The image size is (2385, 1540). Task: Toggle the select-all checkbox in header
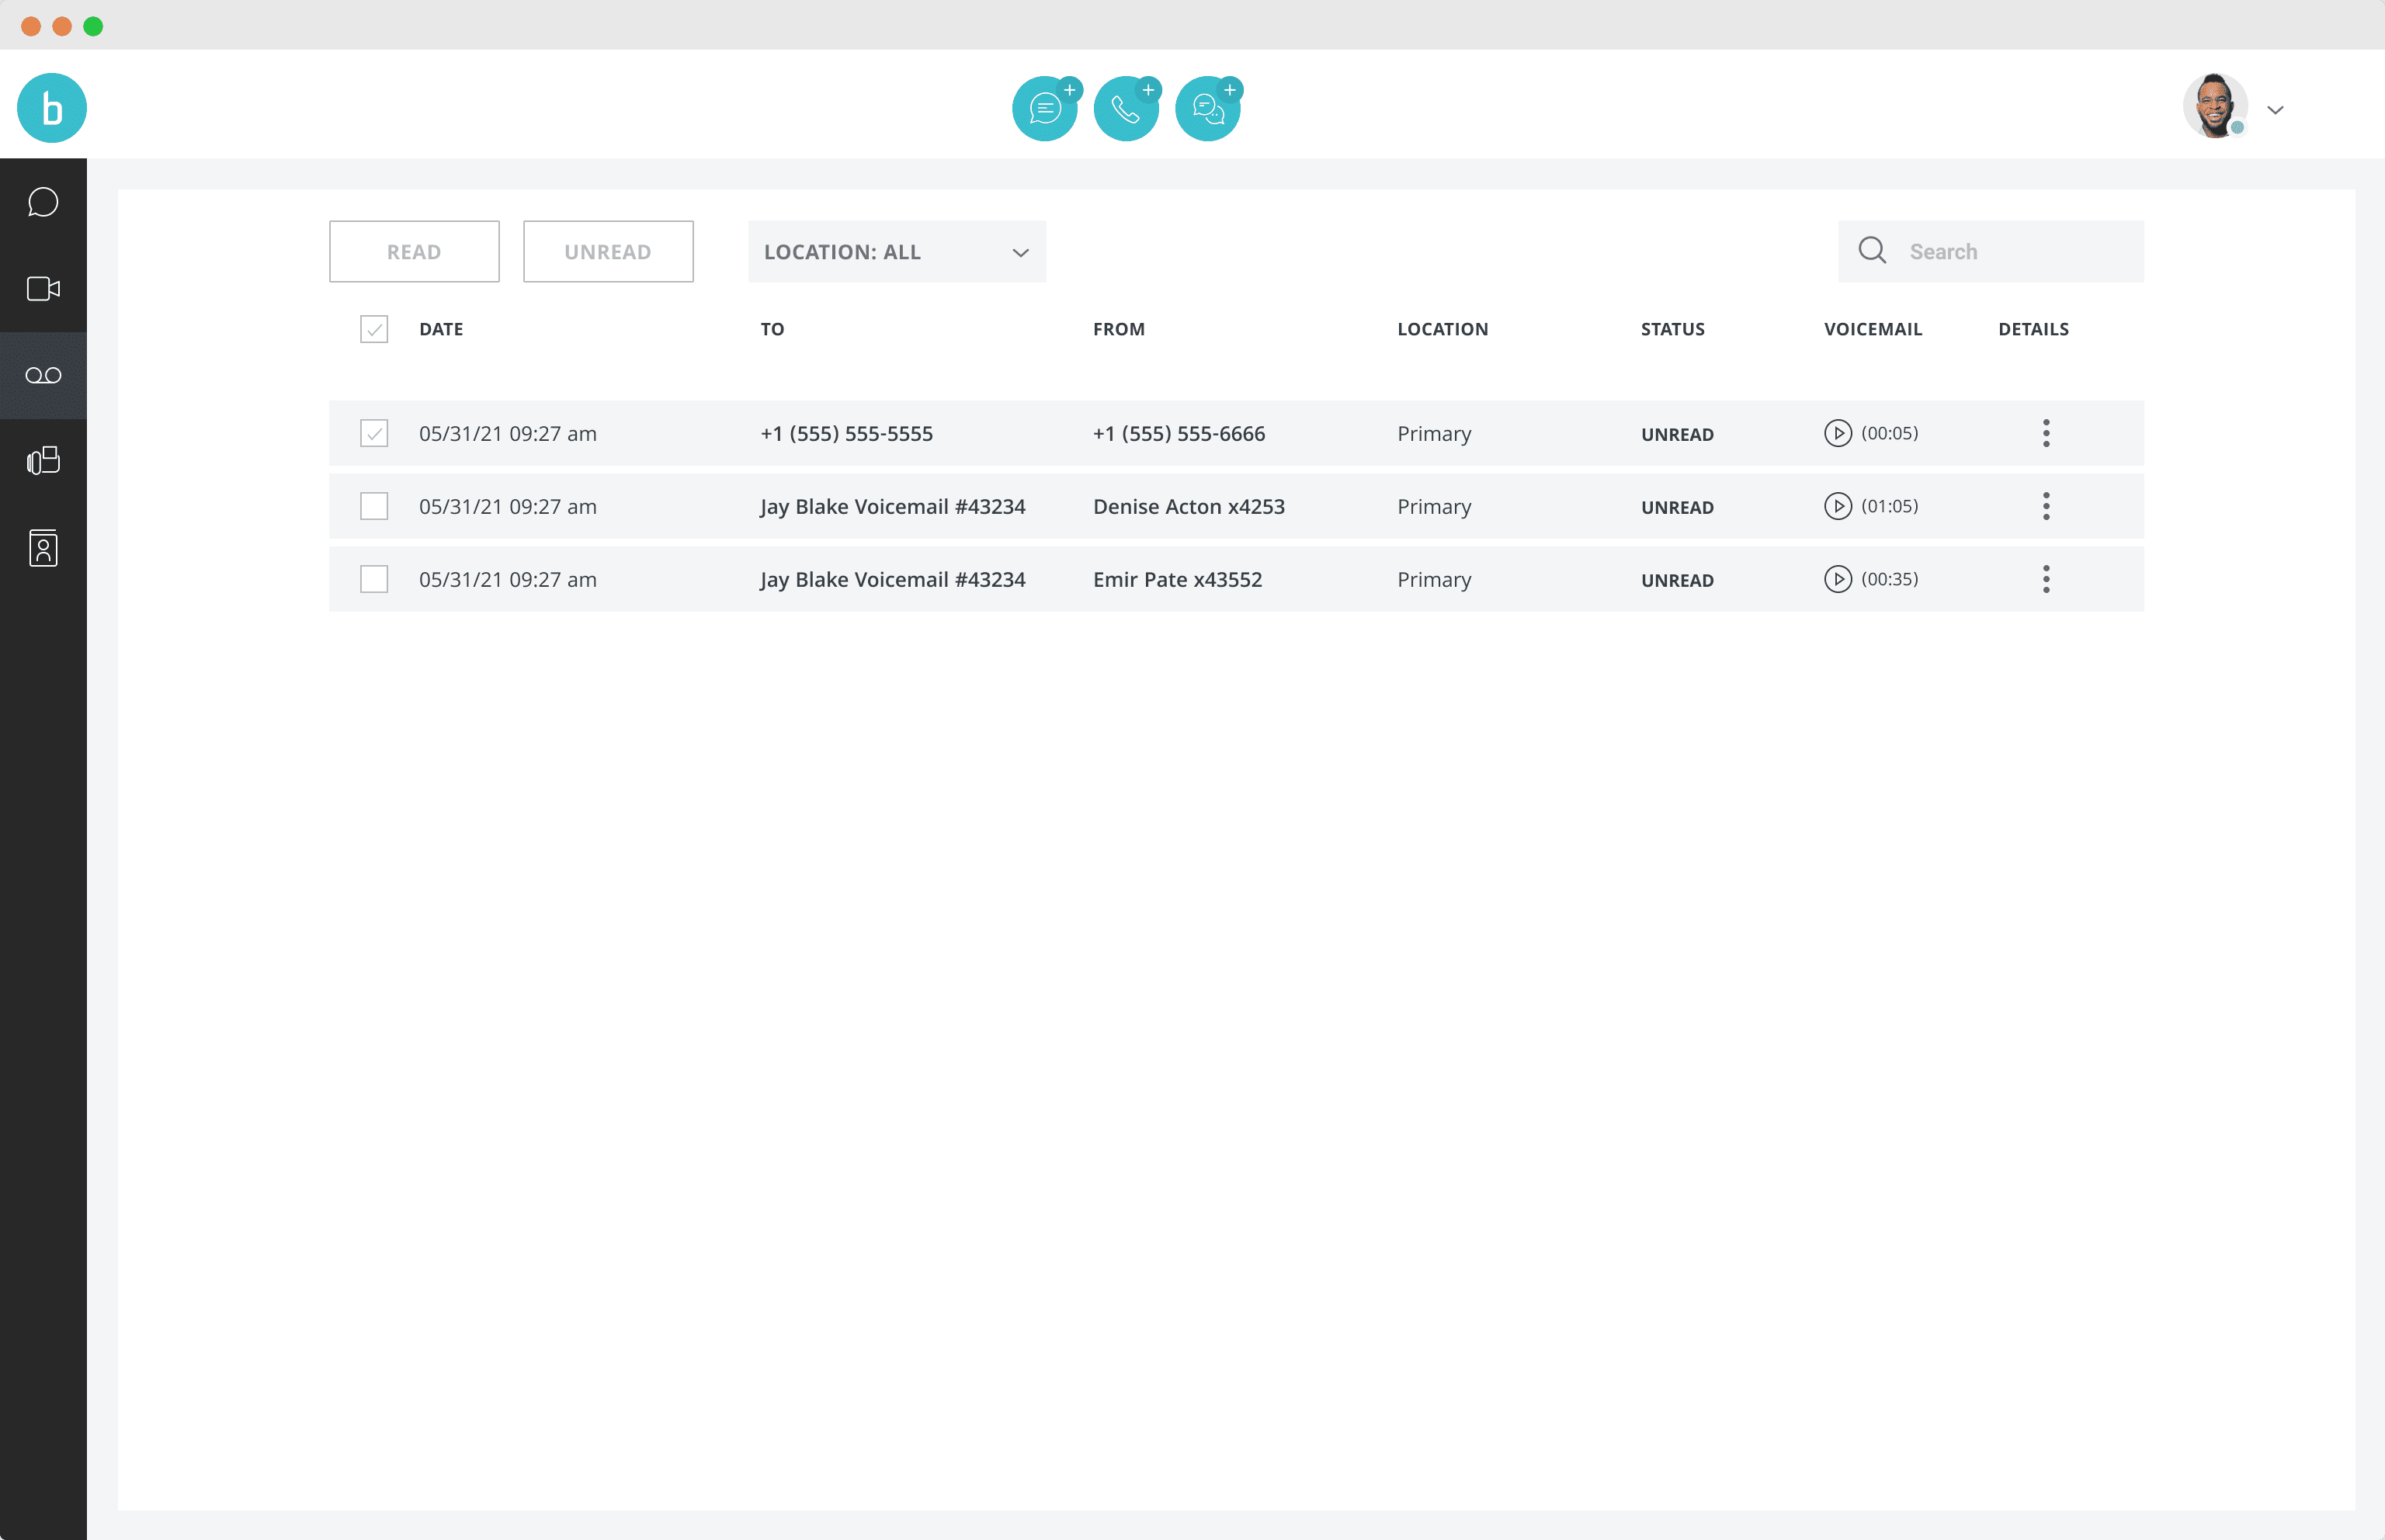[374, 329]
